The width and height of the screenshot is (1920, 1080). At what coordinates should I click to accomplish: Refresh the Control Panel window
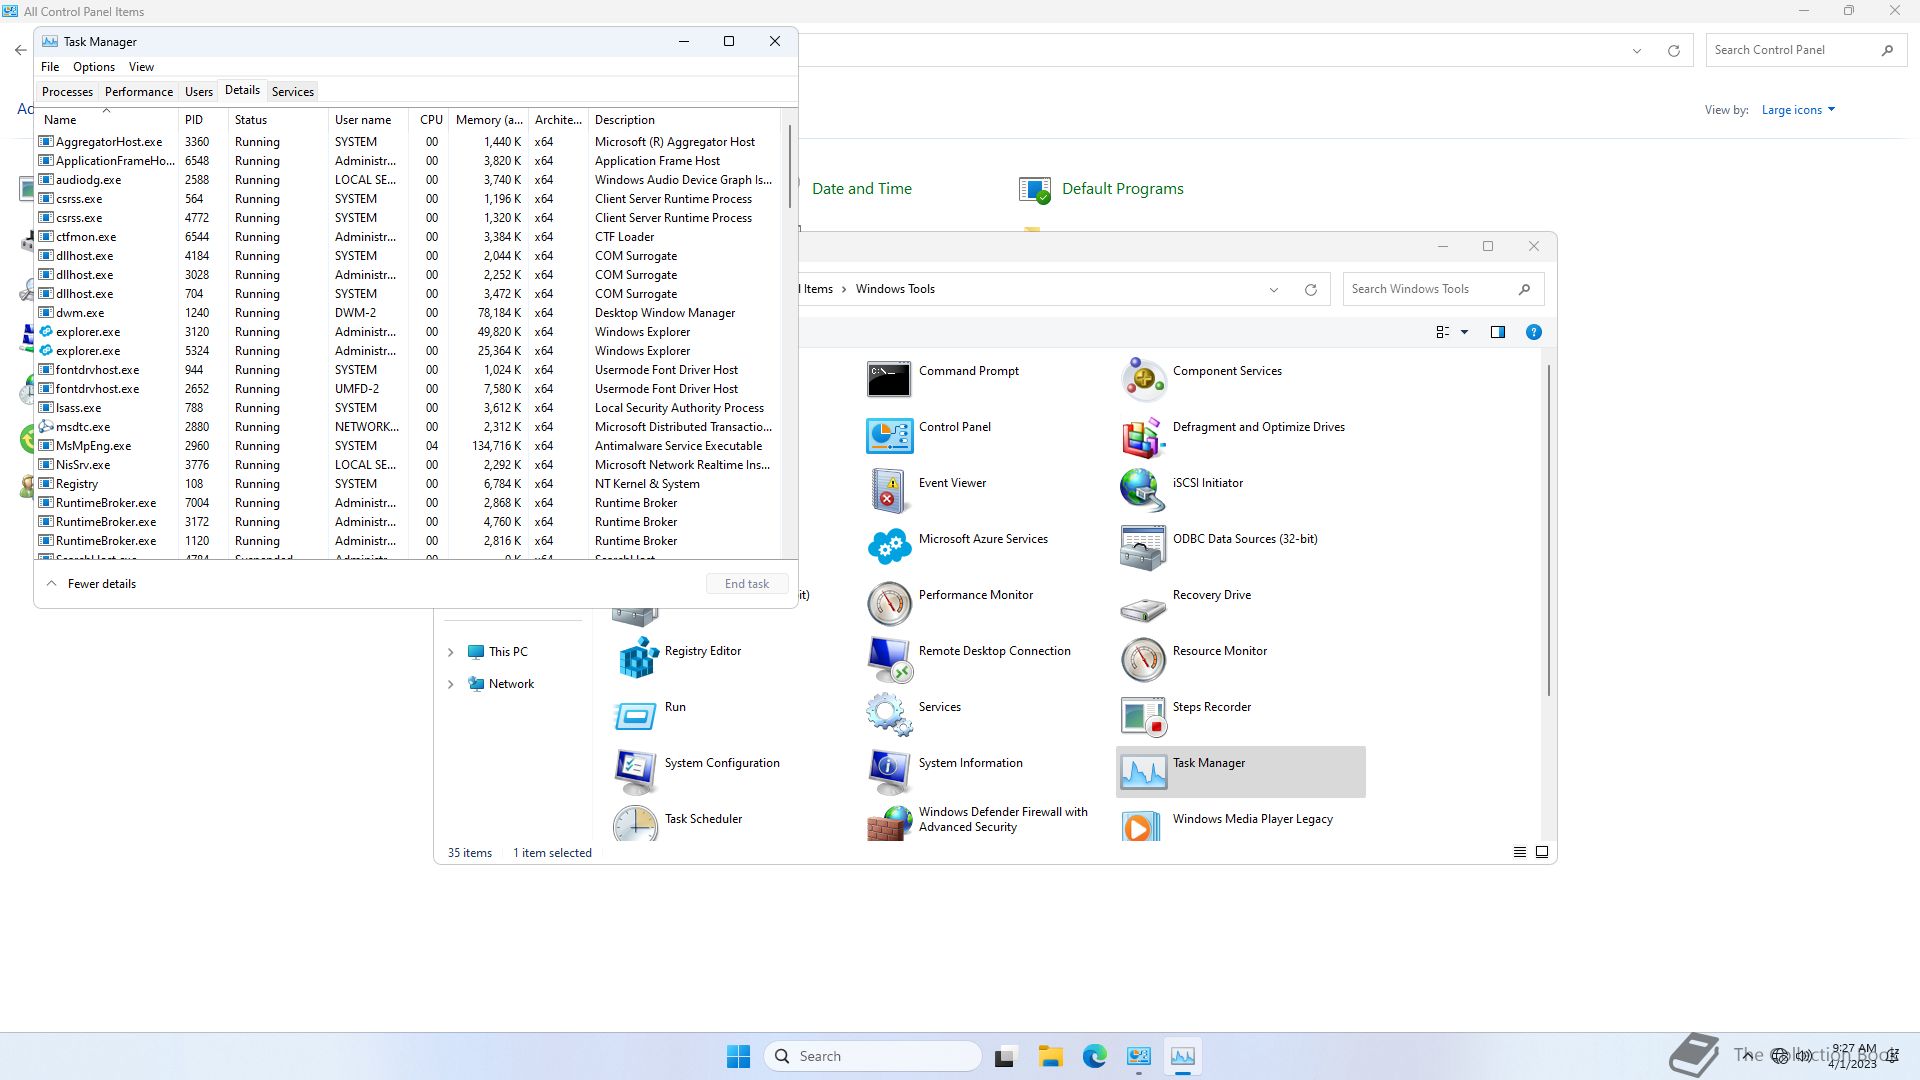point(1673,51)
